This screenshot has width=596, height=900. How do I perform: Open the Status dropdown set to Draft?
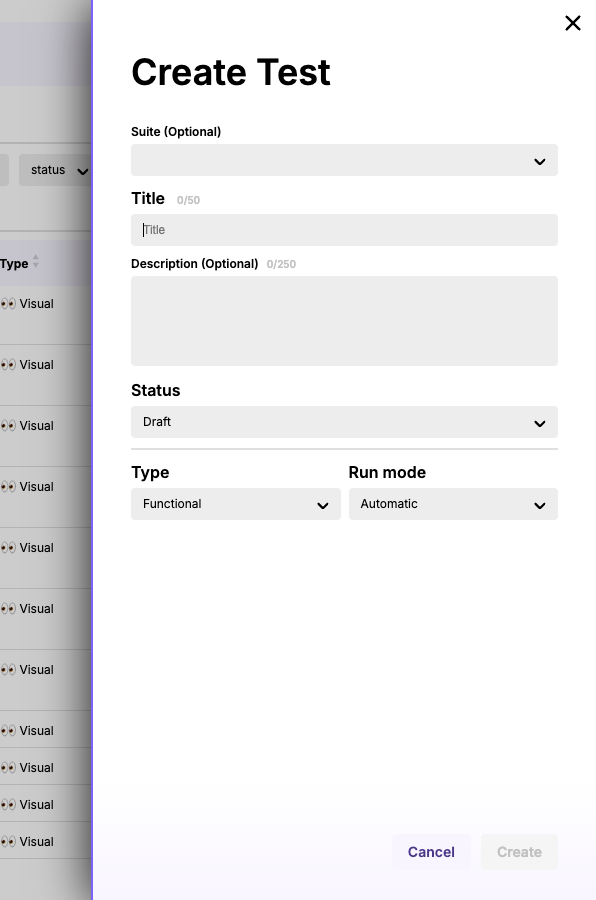click(x=344, y=422)
